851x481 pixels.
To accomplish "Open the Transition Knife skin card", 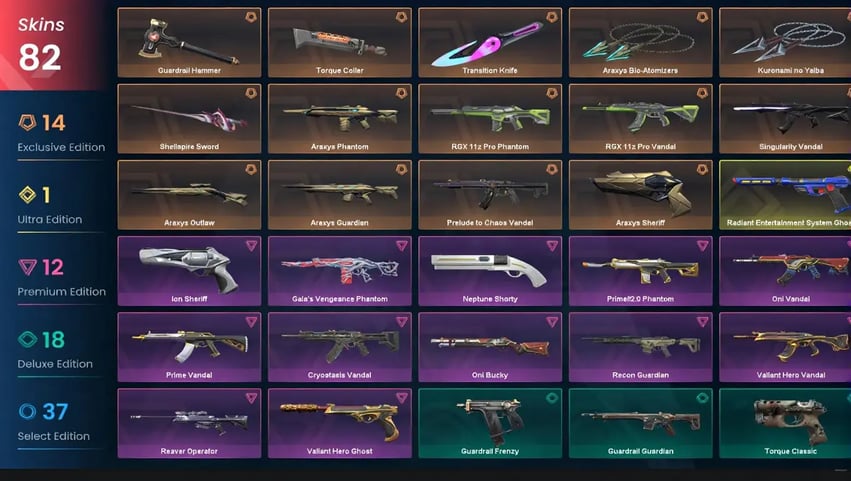I will coord(490,42).
